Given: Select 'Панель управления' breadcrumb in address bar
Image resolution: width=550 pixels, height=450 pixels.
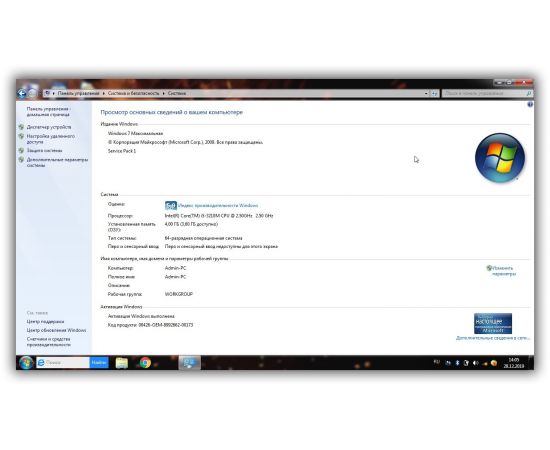Looking at the screenshot, I should point(78,93).
